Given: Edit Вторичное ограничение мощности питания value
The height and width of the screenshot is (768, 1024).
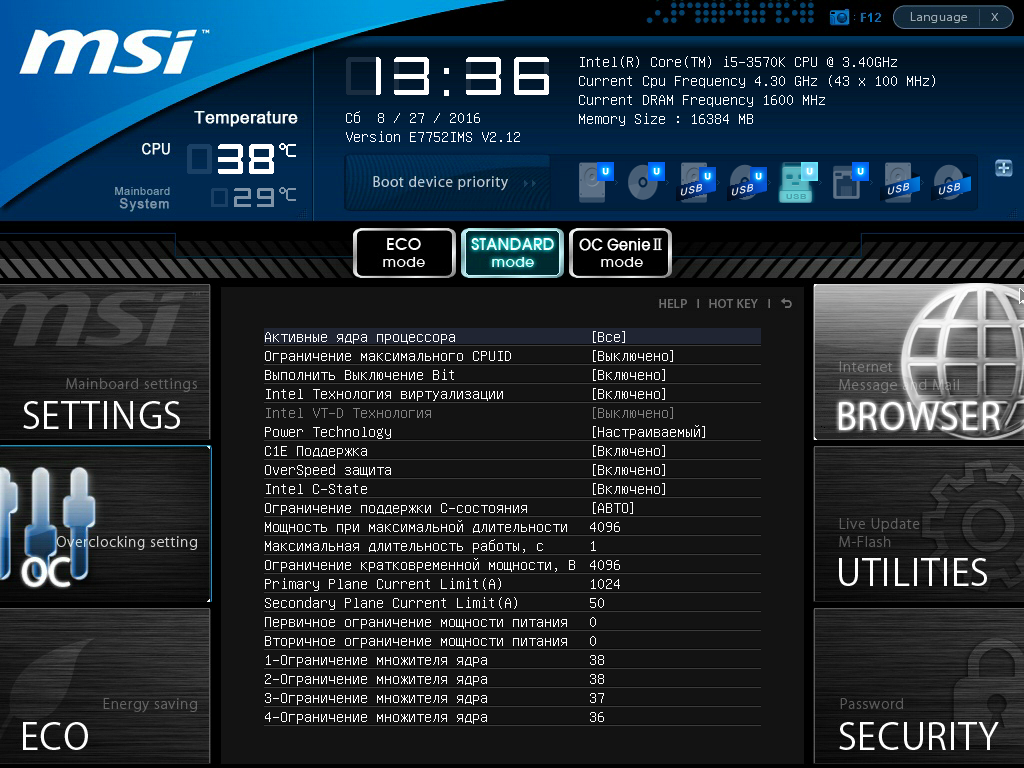Looking at the screenshot, I should tap(593, 641).
